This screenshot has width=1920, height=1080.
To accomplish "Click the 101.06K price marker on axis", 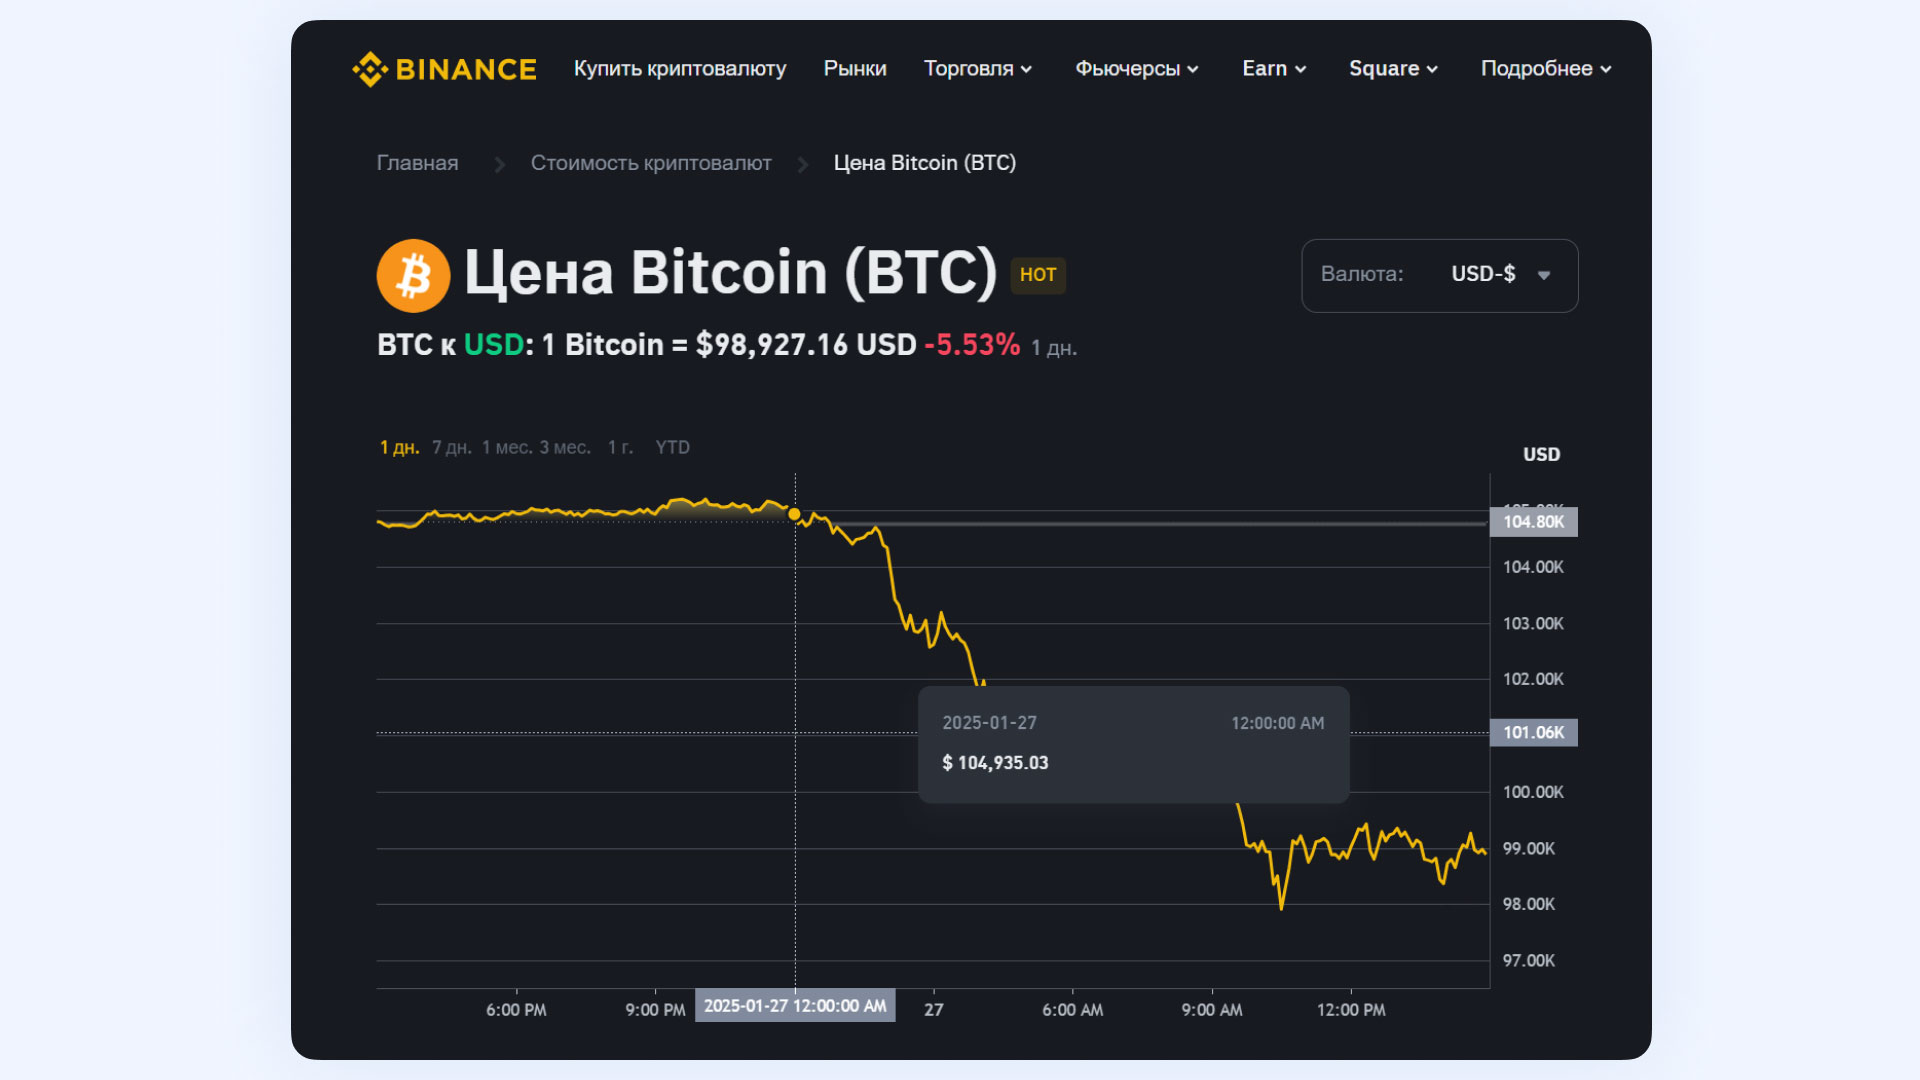I will click(x=1534, y=733).
